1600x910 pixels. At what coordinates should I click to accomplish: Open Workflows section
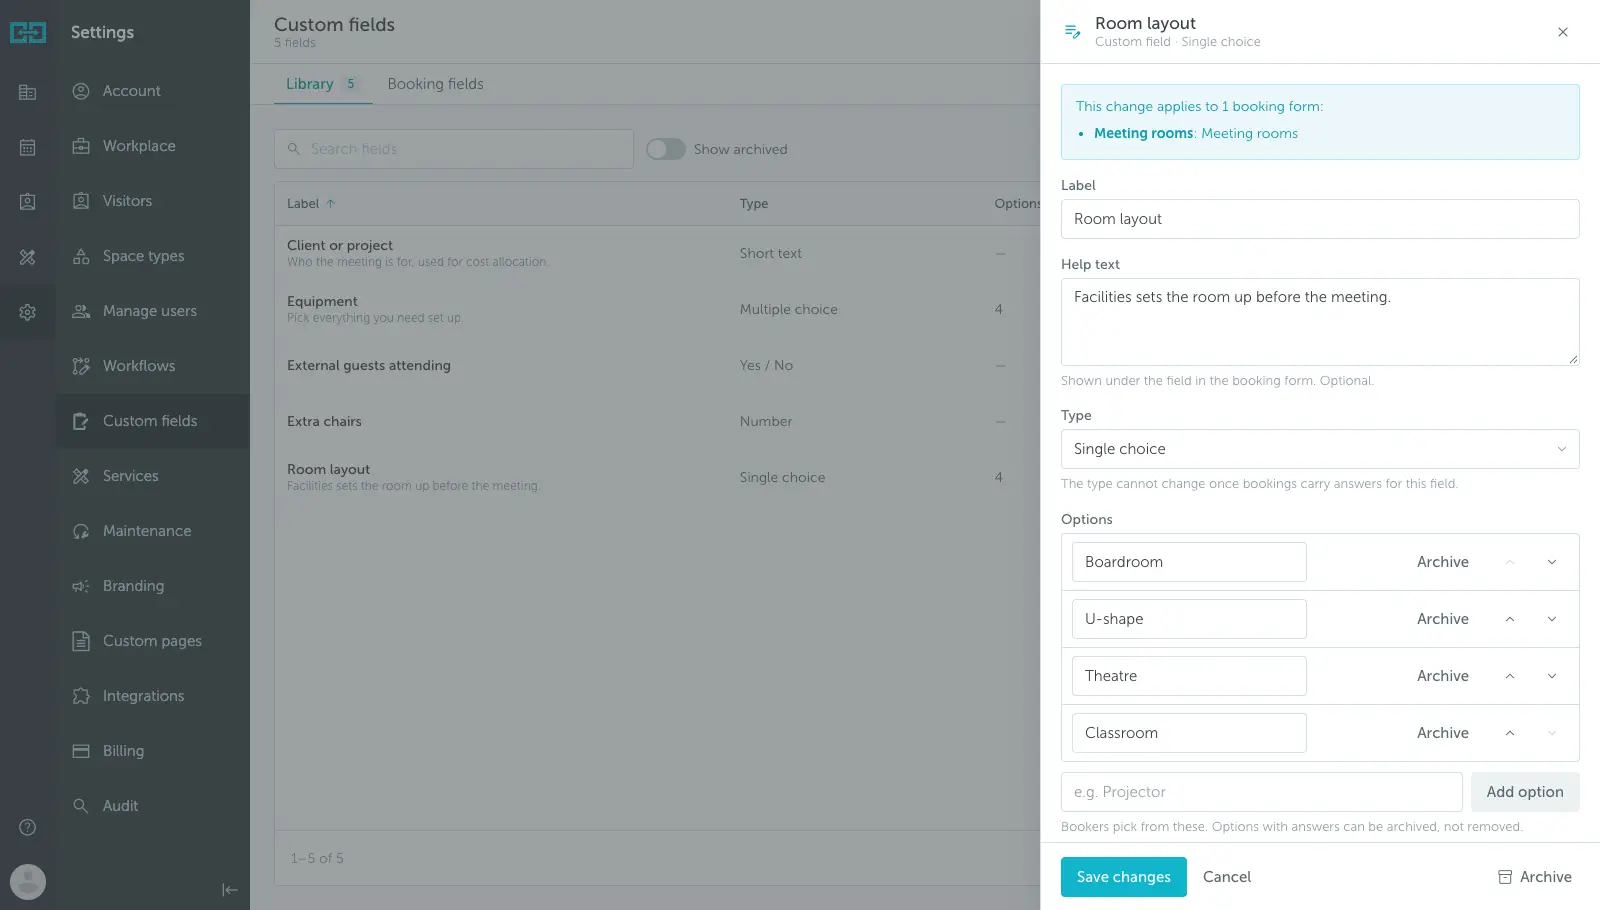pos(152,366)
